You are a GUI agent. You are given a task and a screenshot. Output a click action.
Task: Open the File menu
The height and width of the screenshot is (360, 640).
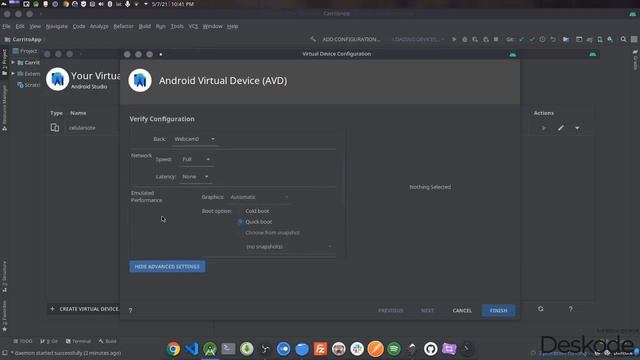(7, 26)
